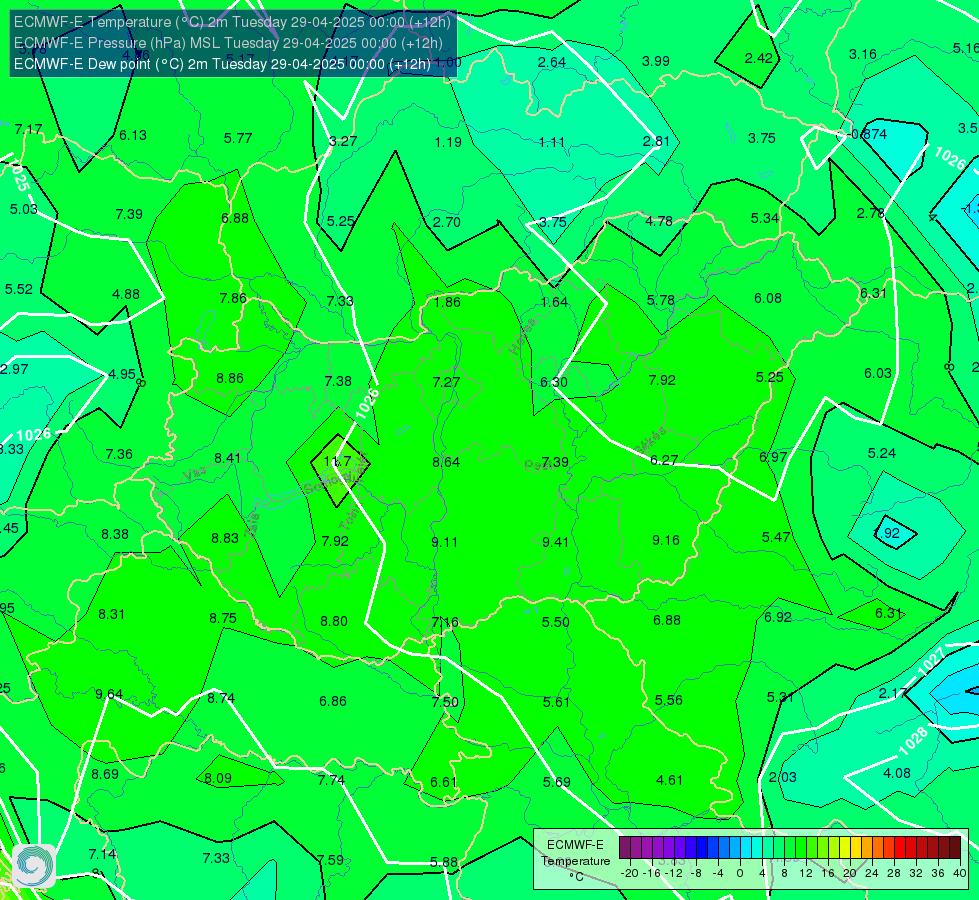Click the 5.77 dew point value
This screenshot has width=979, height=900.
[238, 138]
